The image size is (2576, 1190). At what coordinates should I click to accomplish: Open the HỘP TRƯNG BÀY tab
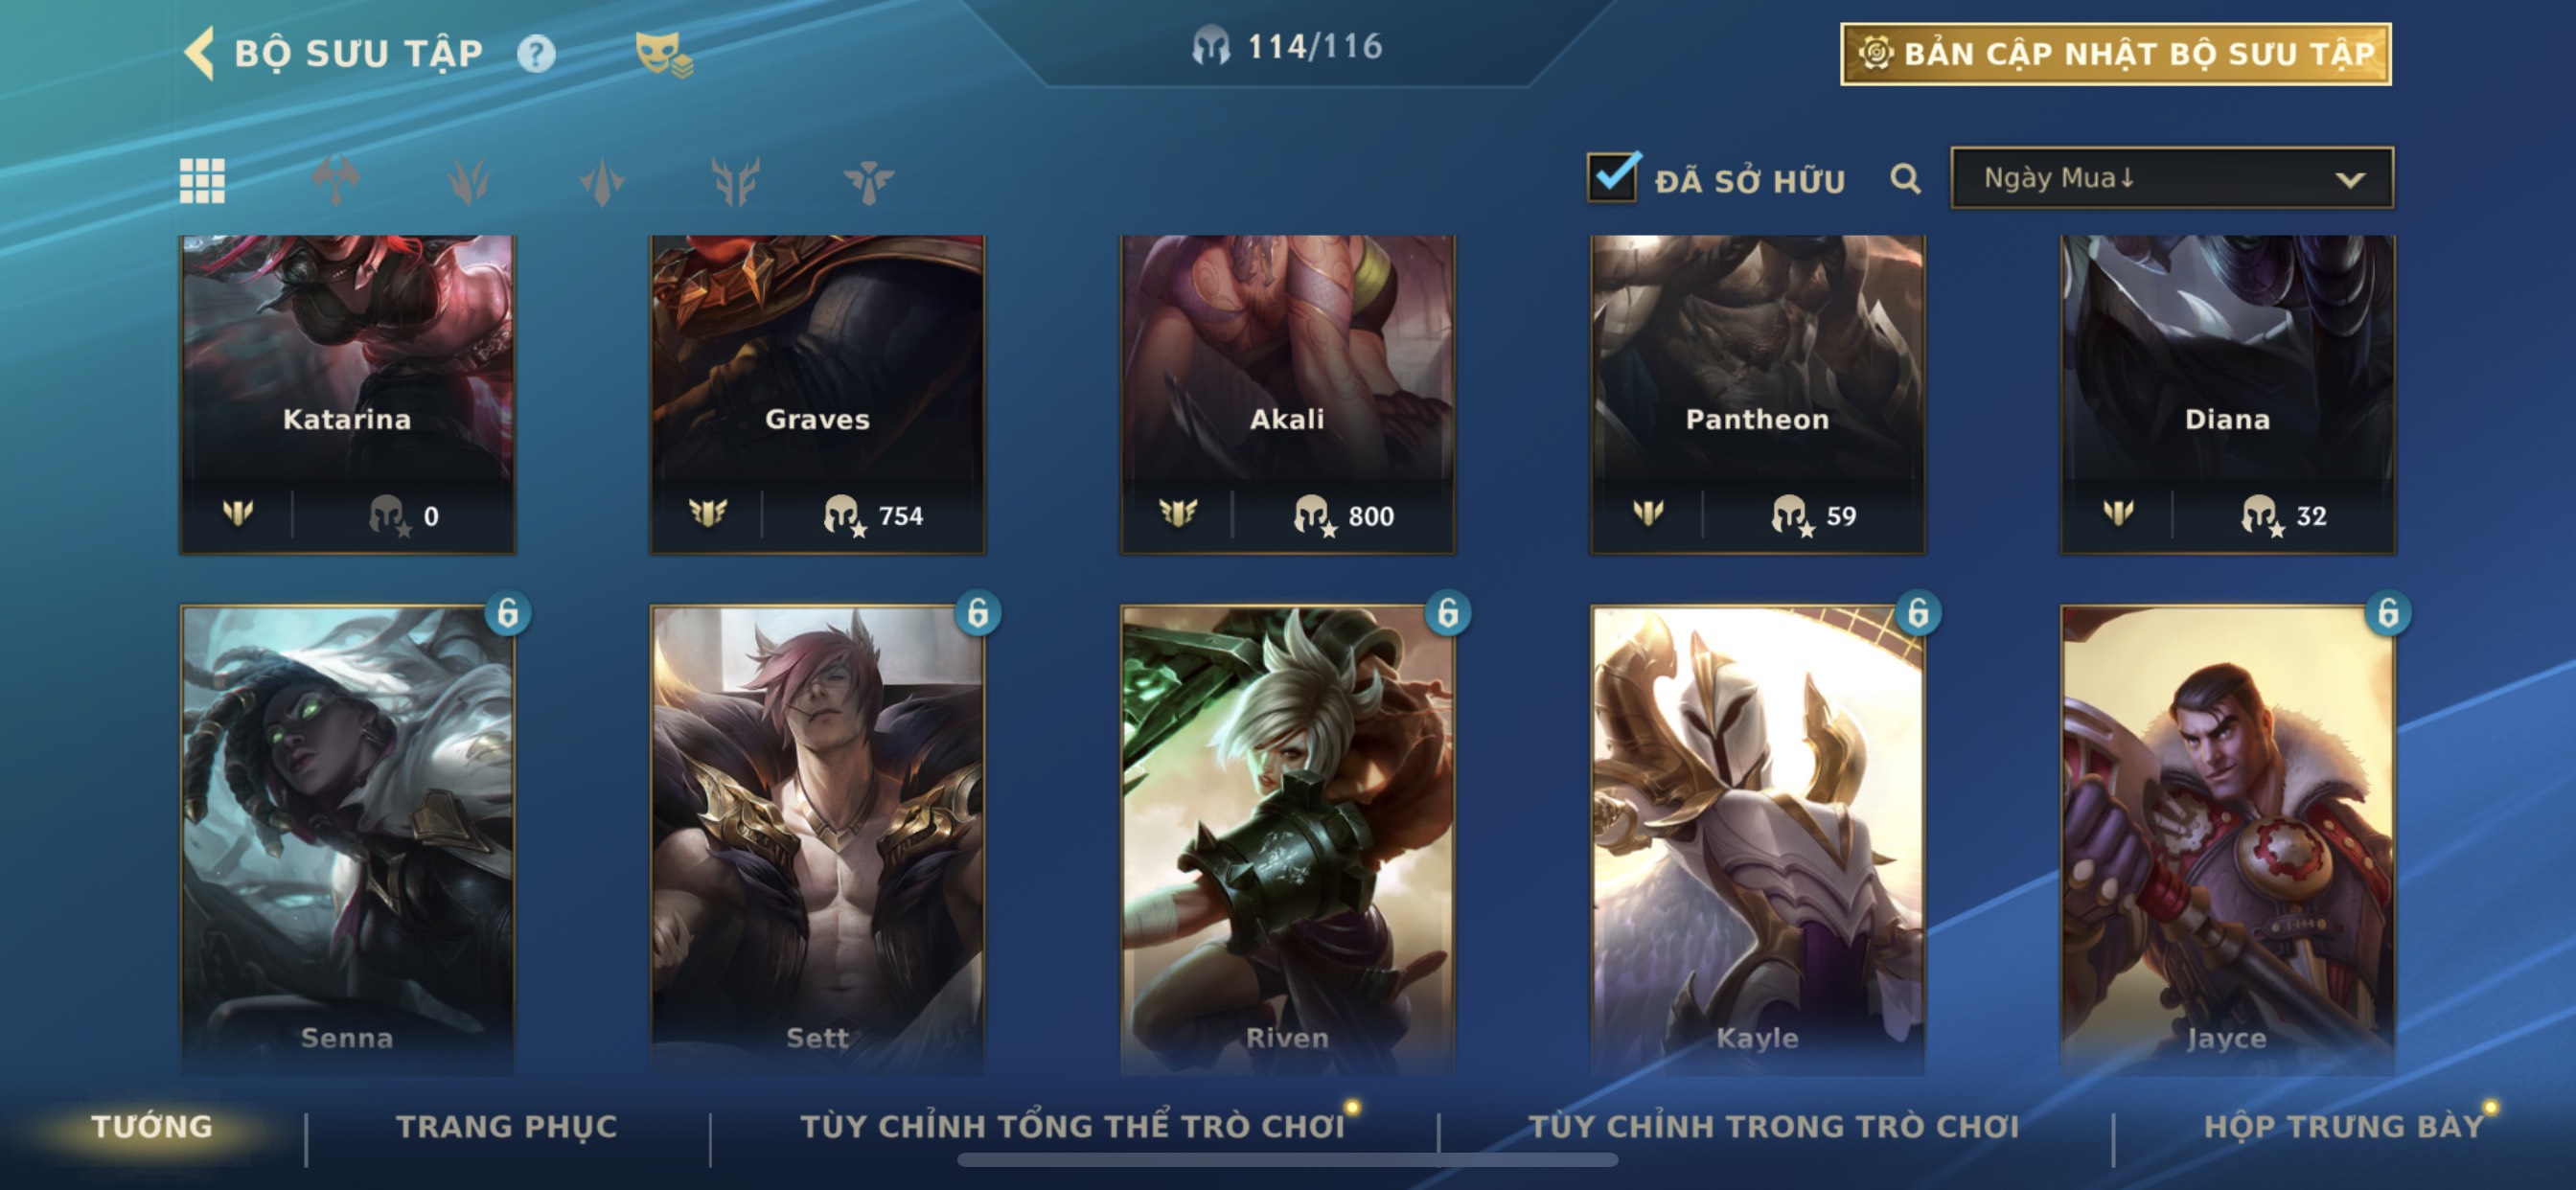coord(2344,1127)
